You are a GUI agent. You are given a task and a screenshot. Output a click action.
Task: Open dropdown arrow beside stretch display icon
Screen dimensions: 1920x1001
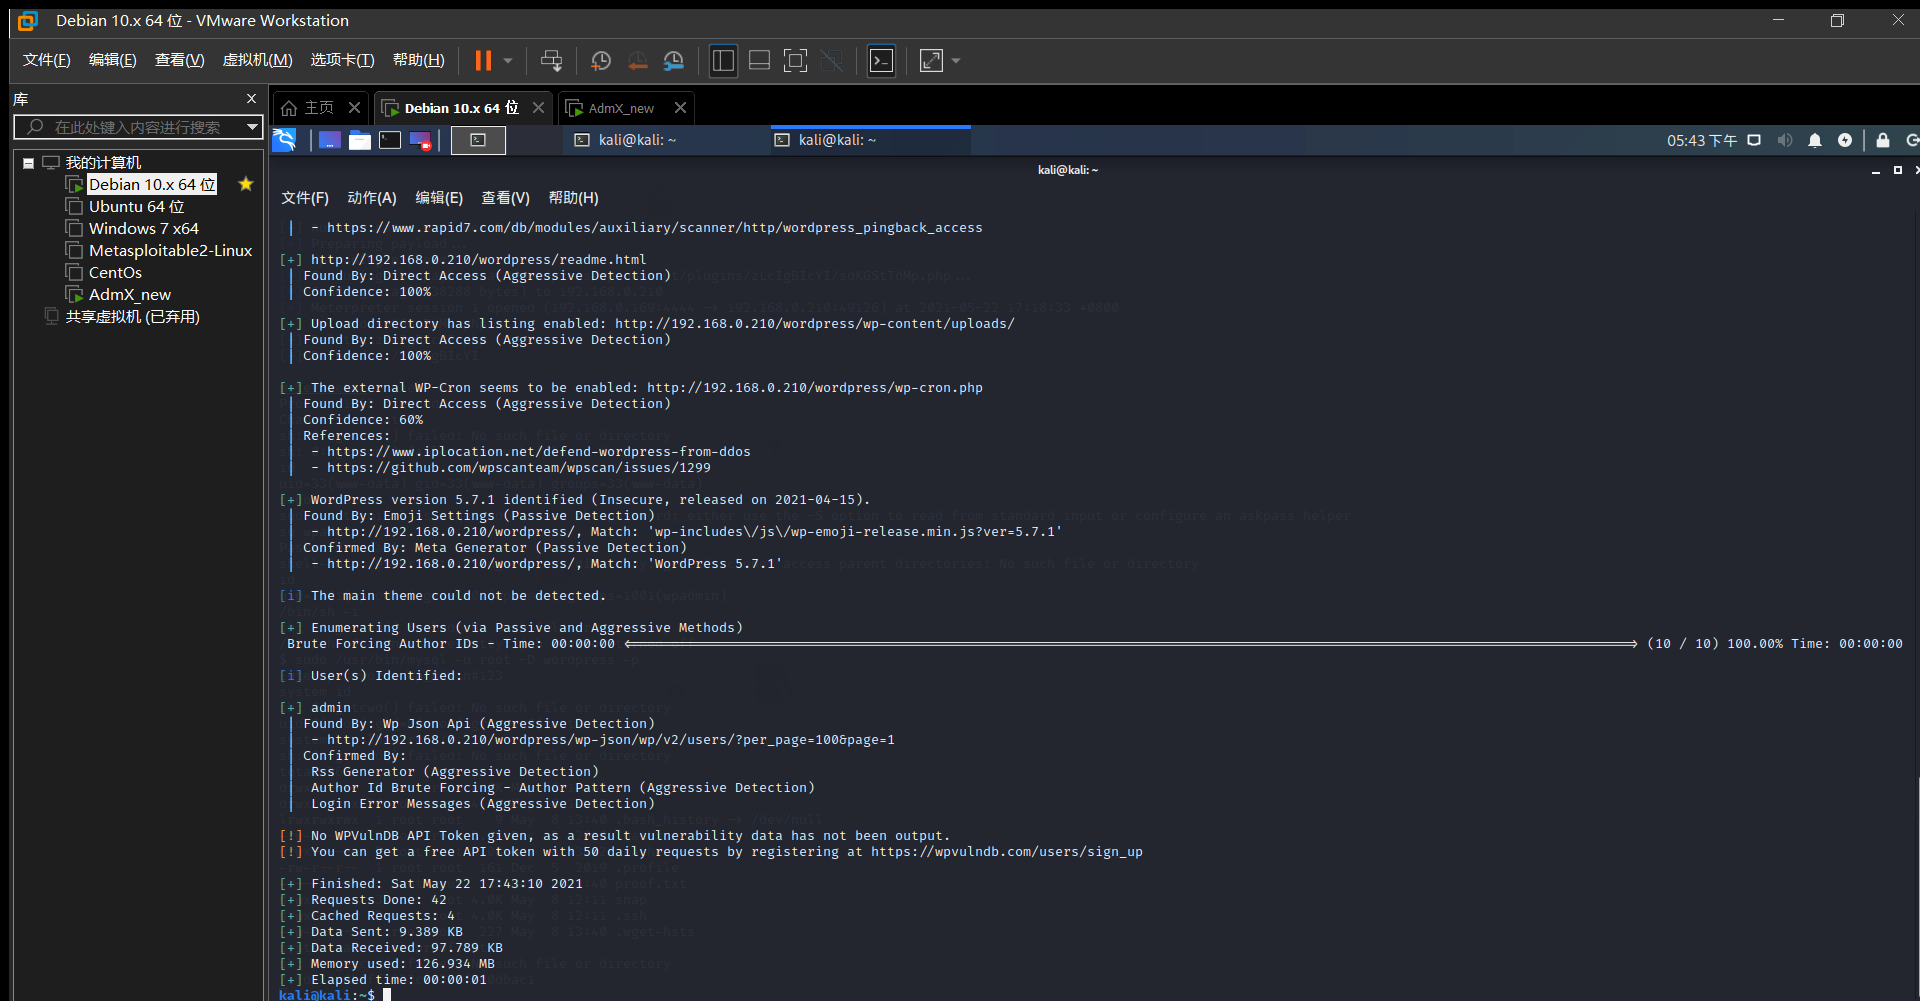[x=956, y=61]
